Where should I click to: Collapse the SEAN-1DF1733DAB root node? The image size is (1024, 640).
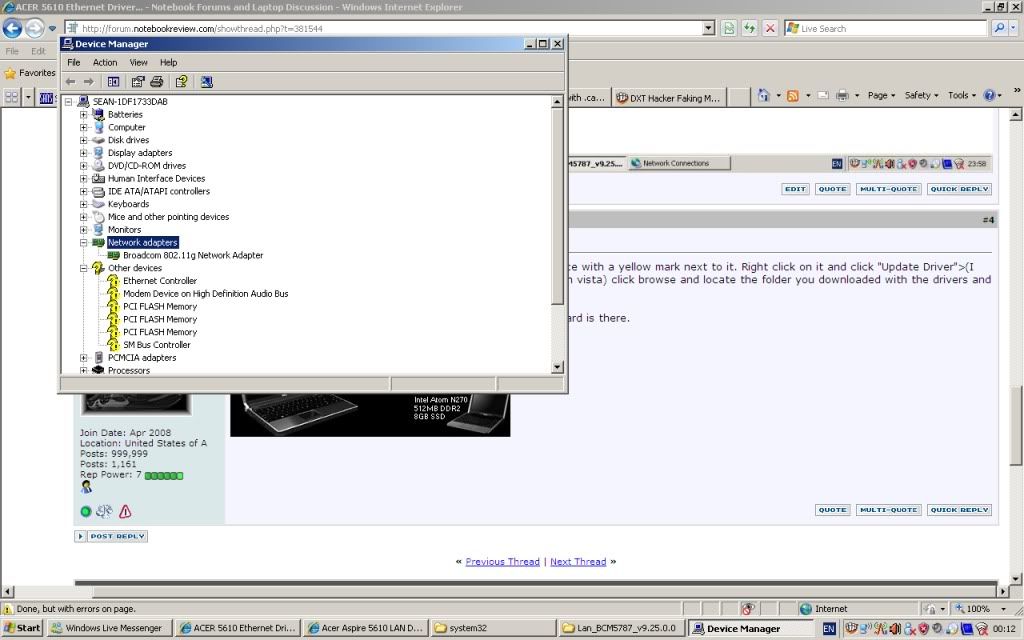69,102
